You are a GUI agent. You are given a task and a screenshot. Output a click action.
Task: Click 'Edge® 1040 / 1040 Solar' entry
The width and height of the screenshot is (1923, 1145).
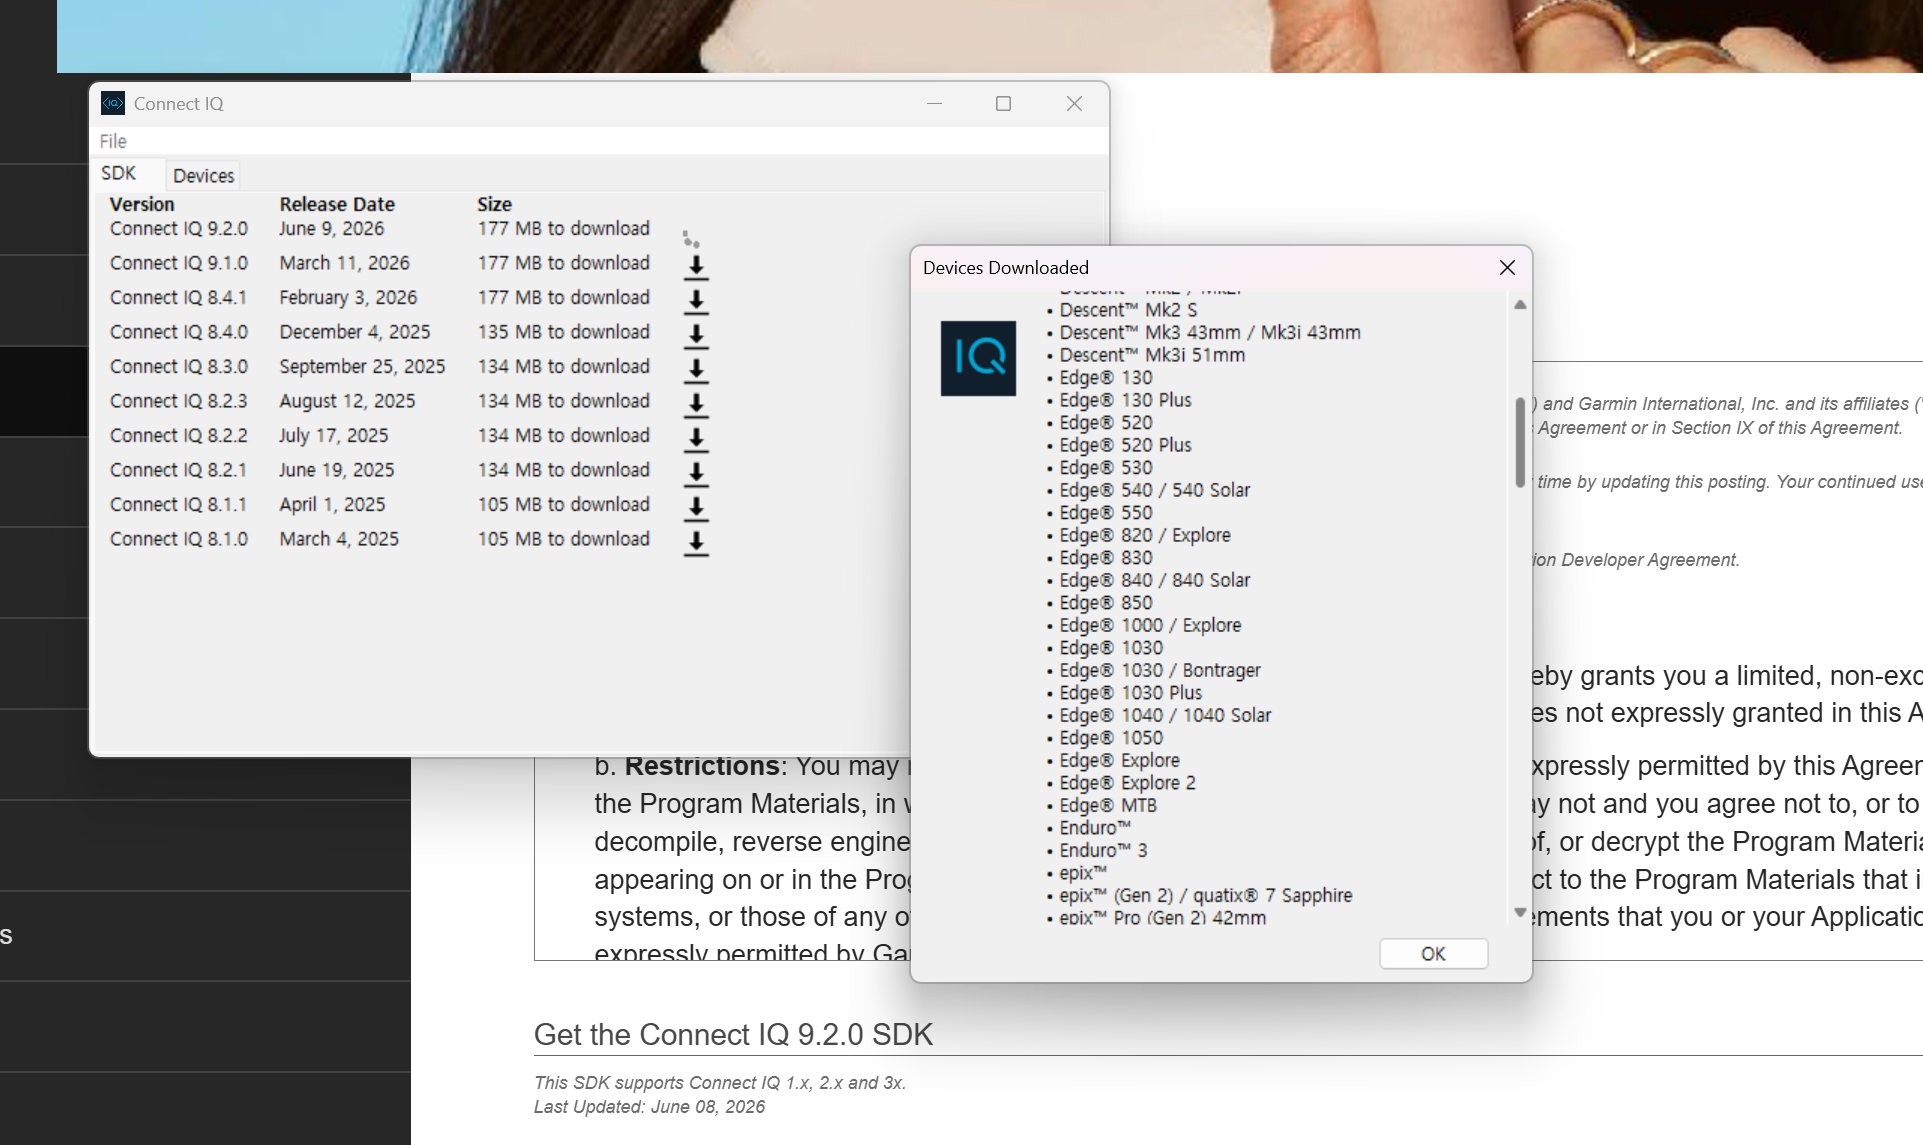click(x=1165, y=715)
